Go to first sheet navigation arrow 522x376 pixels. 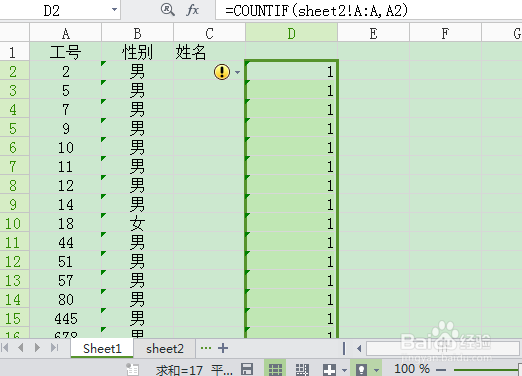pyautogui.click(x=5, y=348)
